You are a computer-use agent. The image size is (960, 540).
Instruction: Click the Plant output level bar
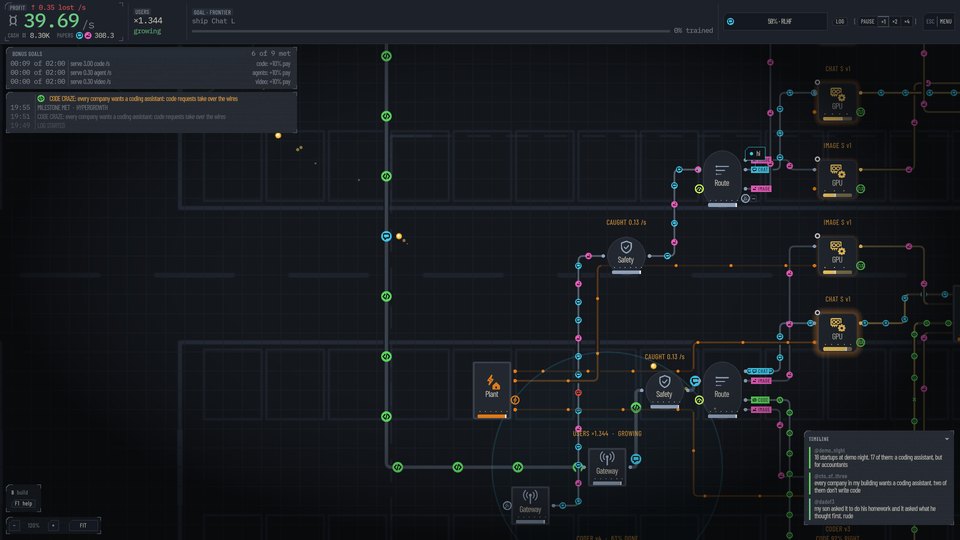pos(492,416)
